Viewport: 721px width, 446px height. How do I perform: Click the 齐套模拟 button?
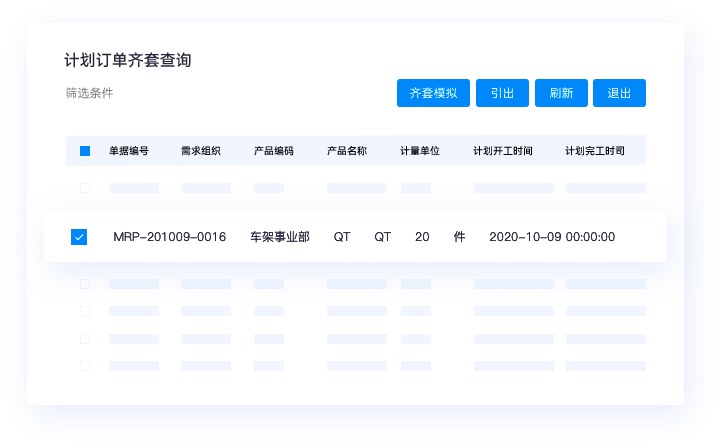pos(433,93)
